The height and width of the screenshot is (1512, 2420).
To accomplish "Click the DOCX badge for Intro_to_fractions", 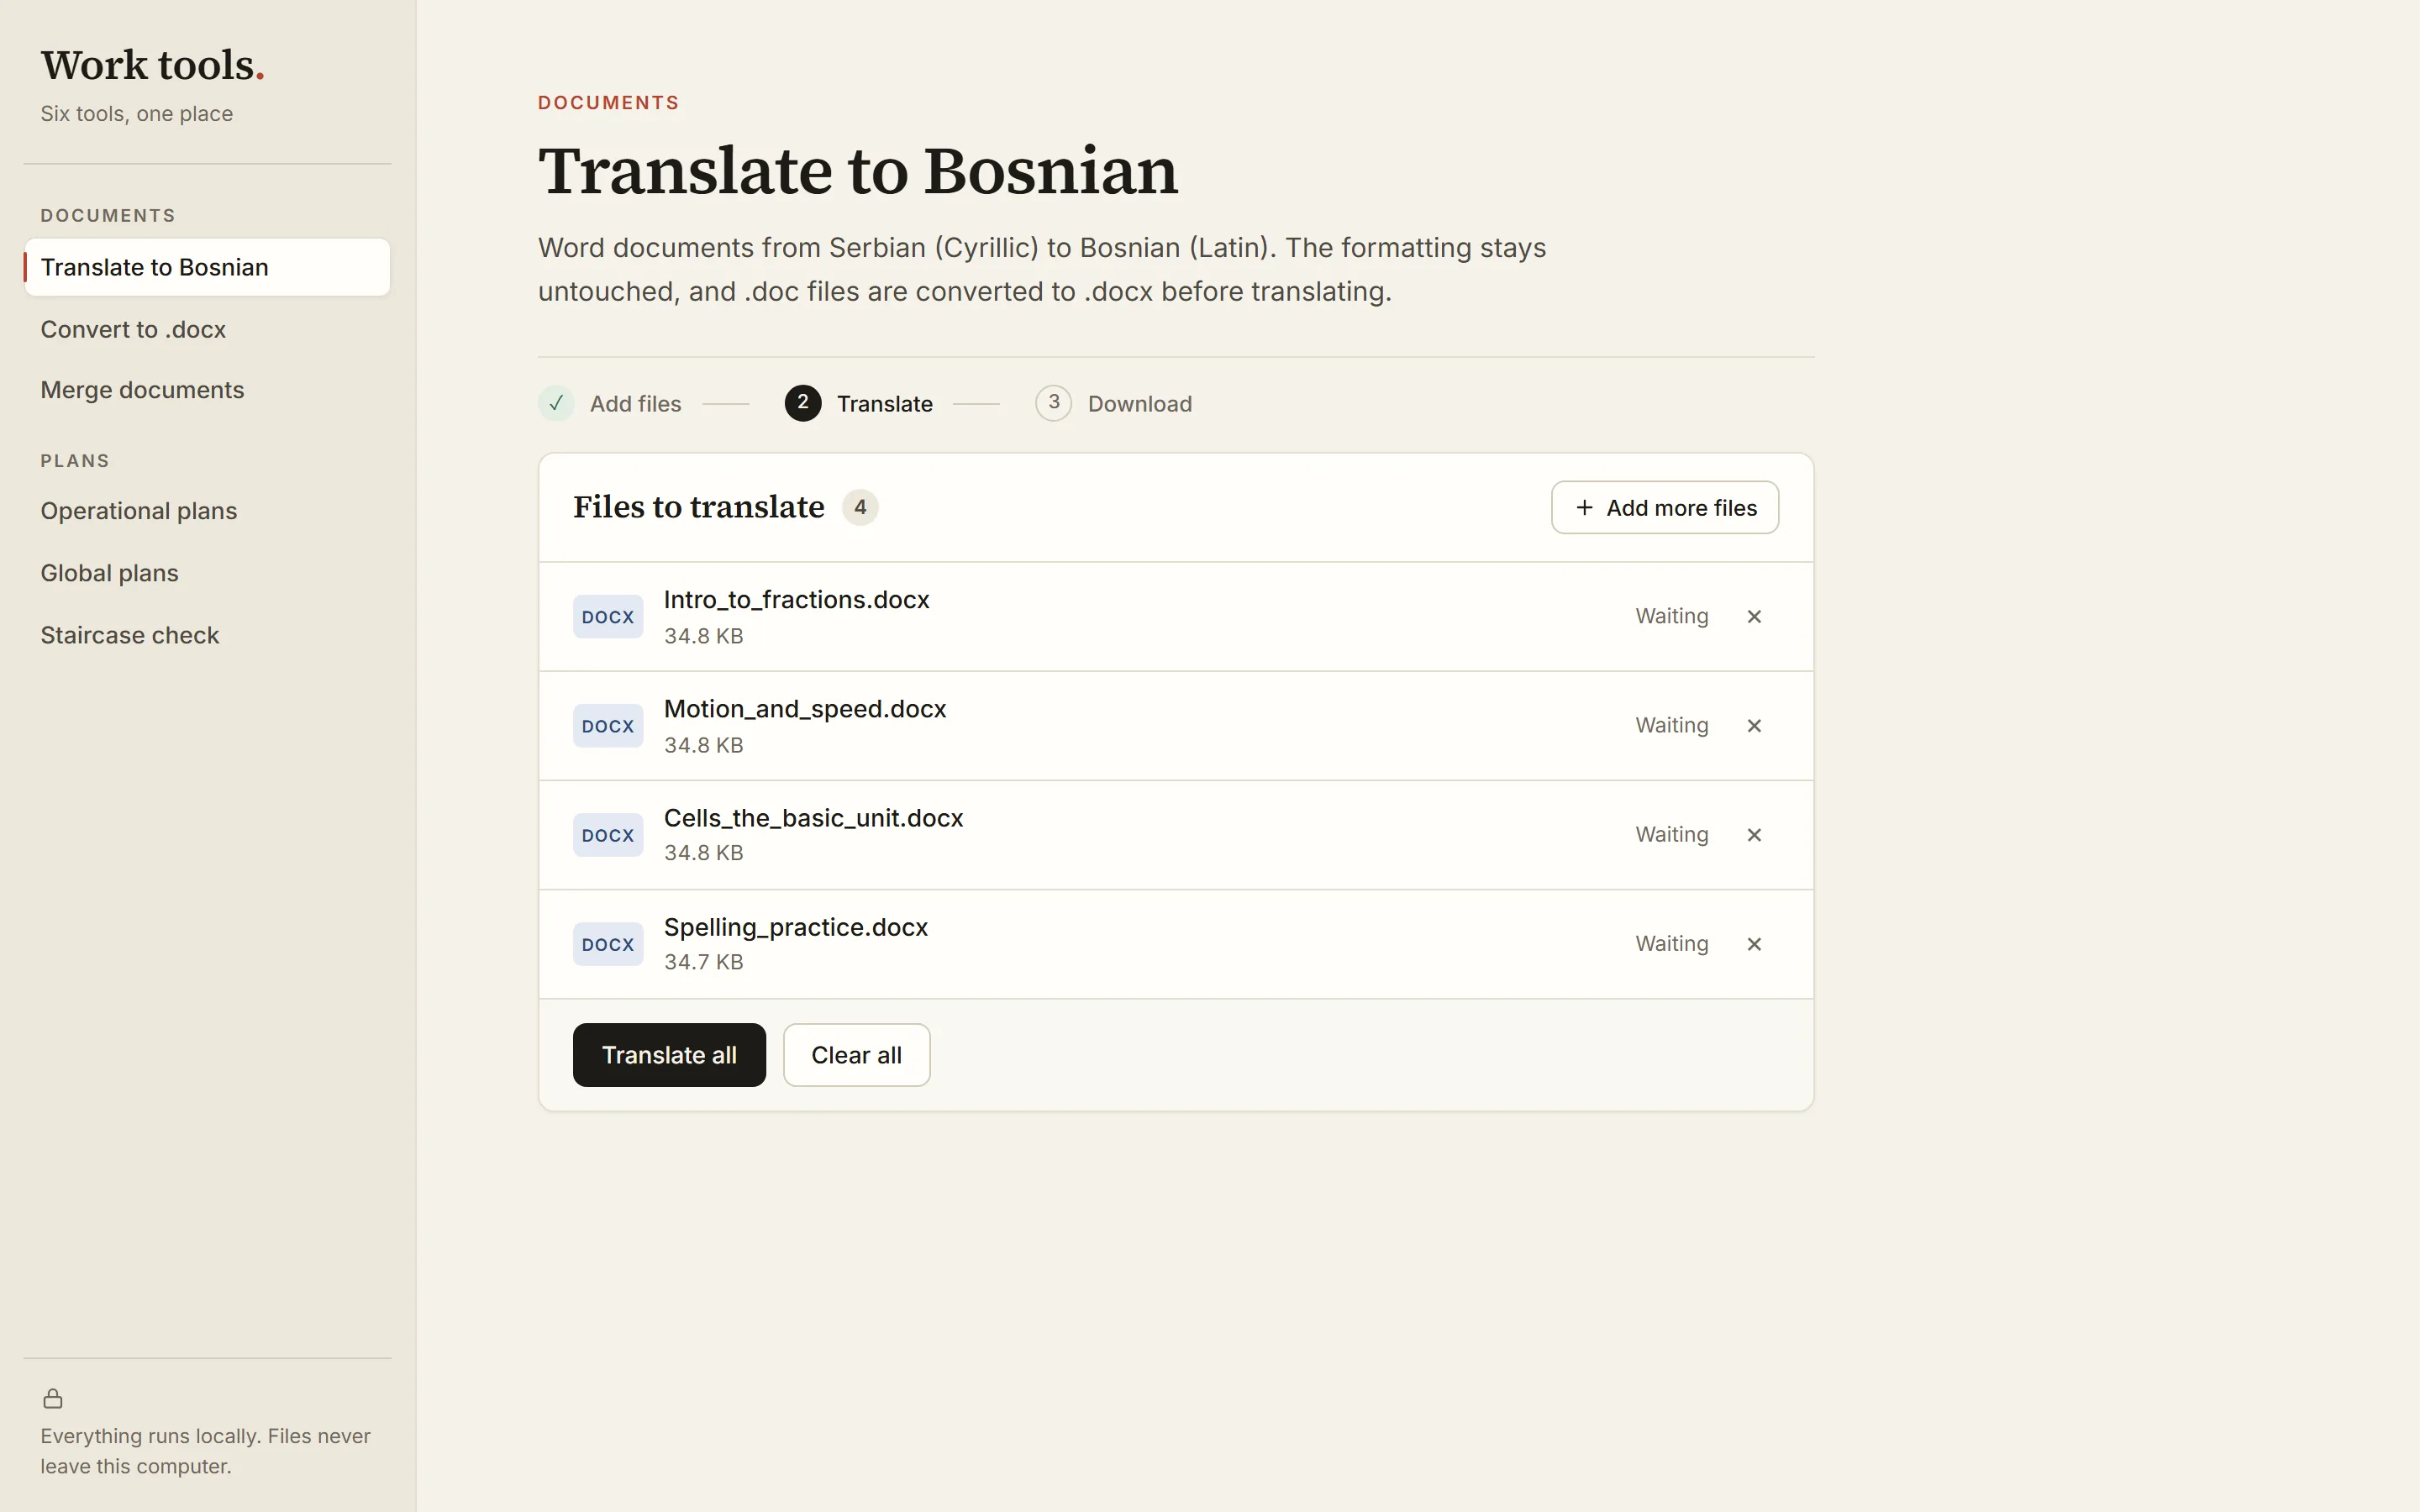I will [x=608, y=617].
